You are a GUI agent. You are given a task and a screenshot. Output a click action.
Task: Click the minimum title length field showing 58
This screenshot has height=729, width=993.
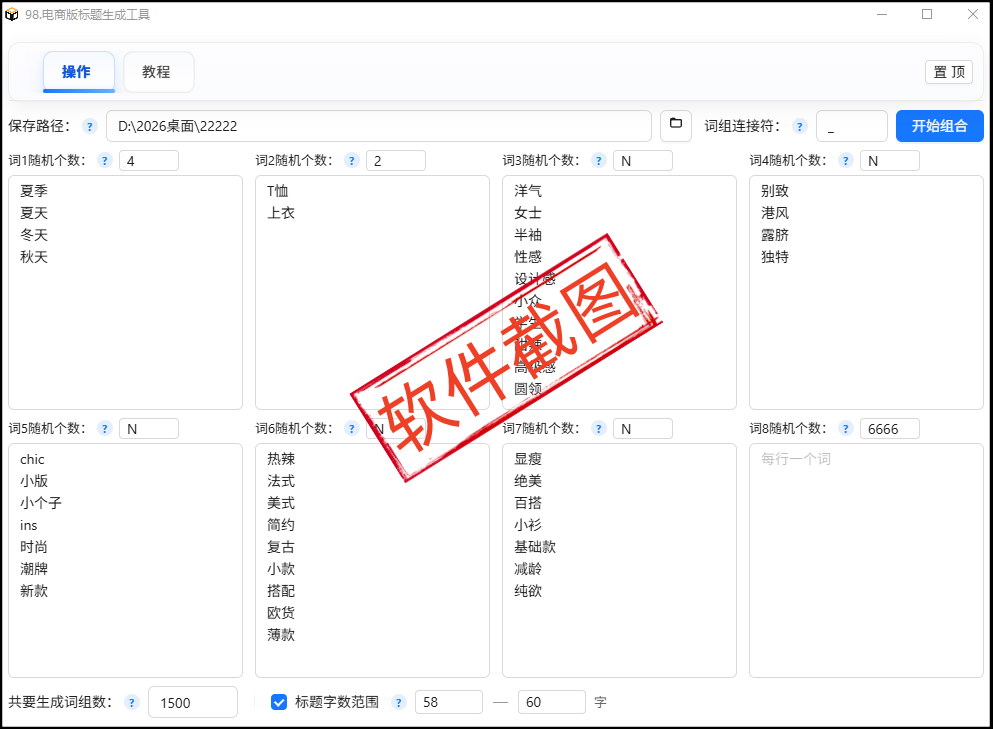click(x=448, y=702)
